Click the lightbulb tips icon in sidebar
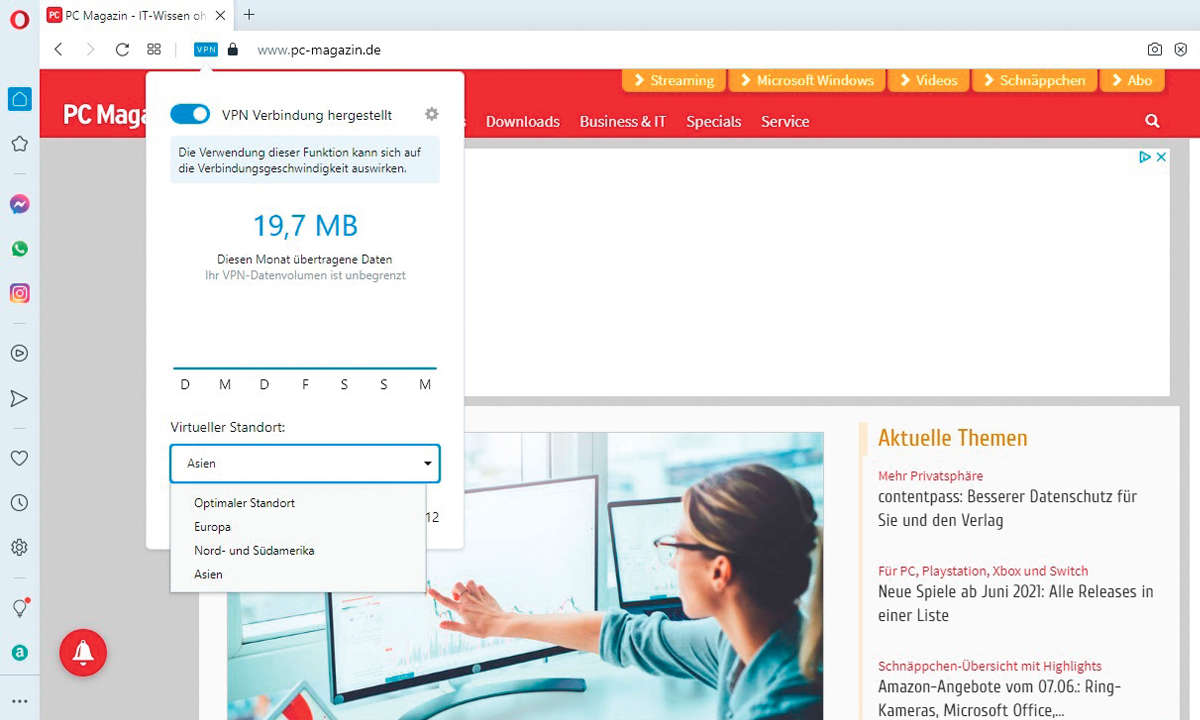Viewport: 1200px width, 720px height. tap(19, 607)
